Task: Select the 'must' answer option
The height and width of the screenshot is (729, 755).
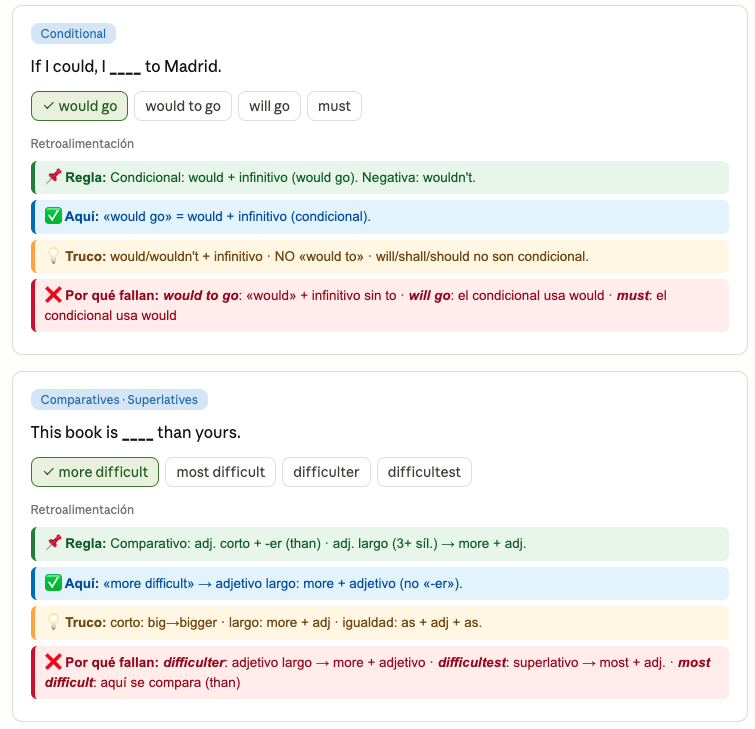Action: [x=334, y=106]
